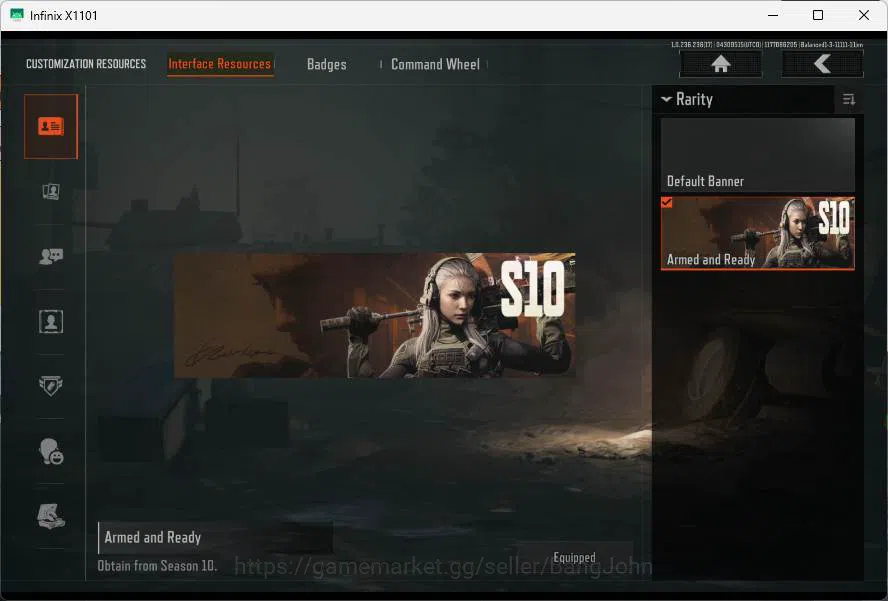Click the Infinix X1101 window title icon
Image resolution: width=888 pixels, height=601 pixels.
tap(17, 15)
